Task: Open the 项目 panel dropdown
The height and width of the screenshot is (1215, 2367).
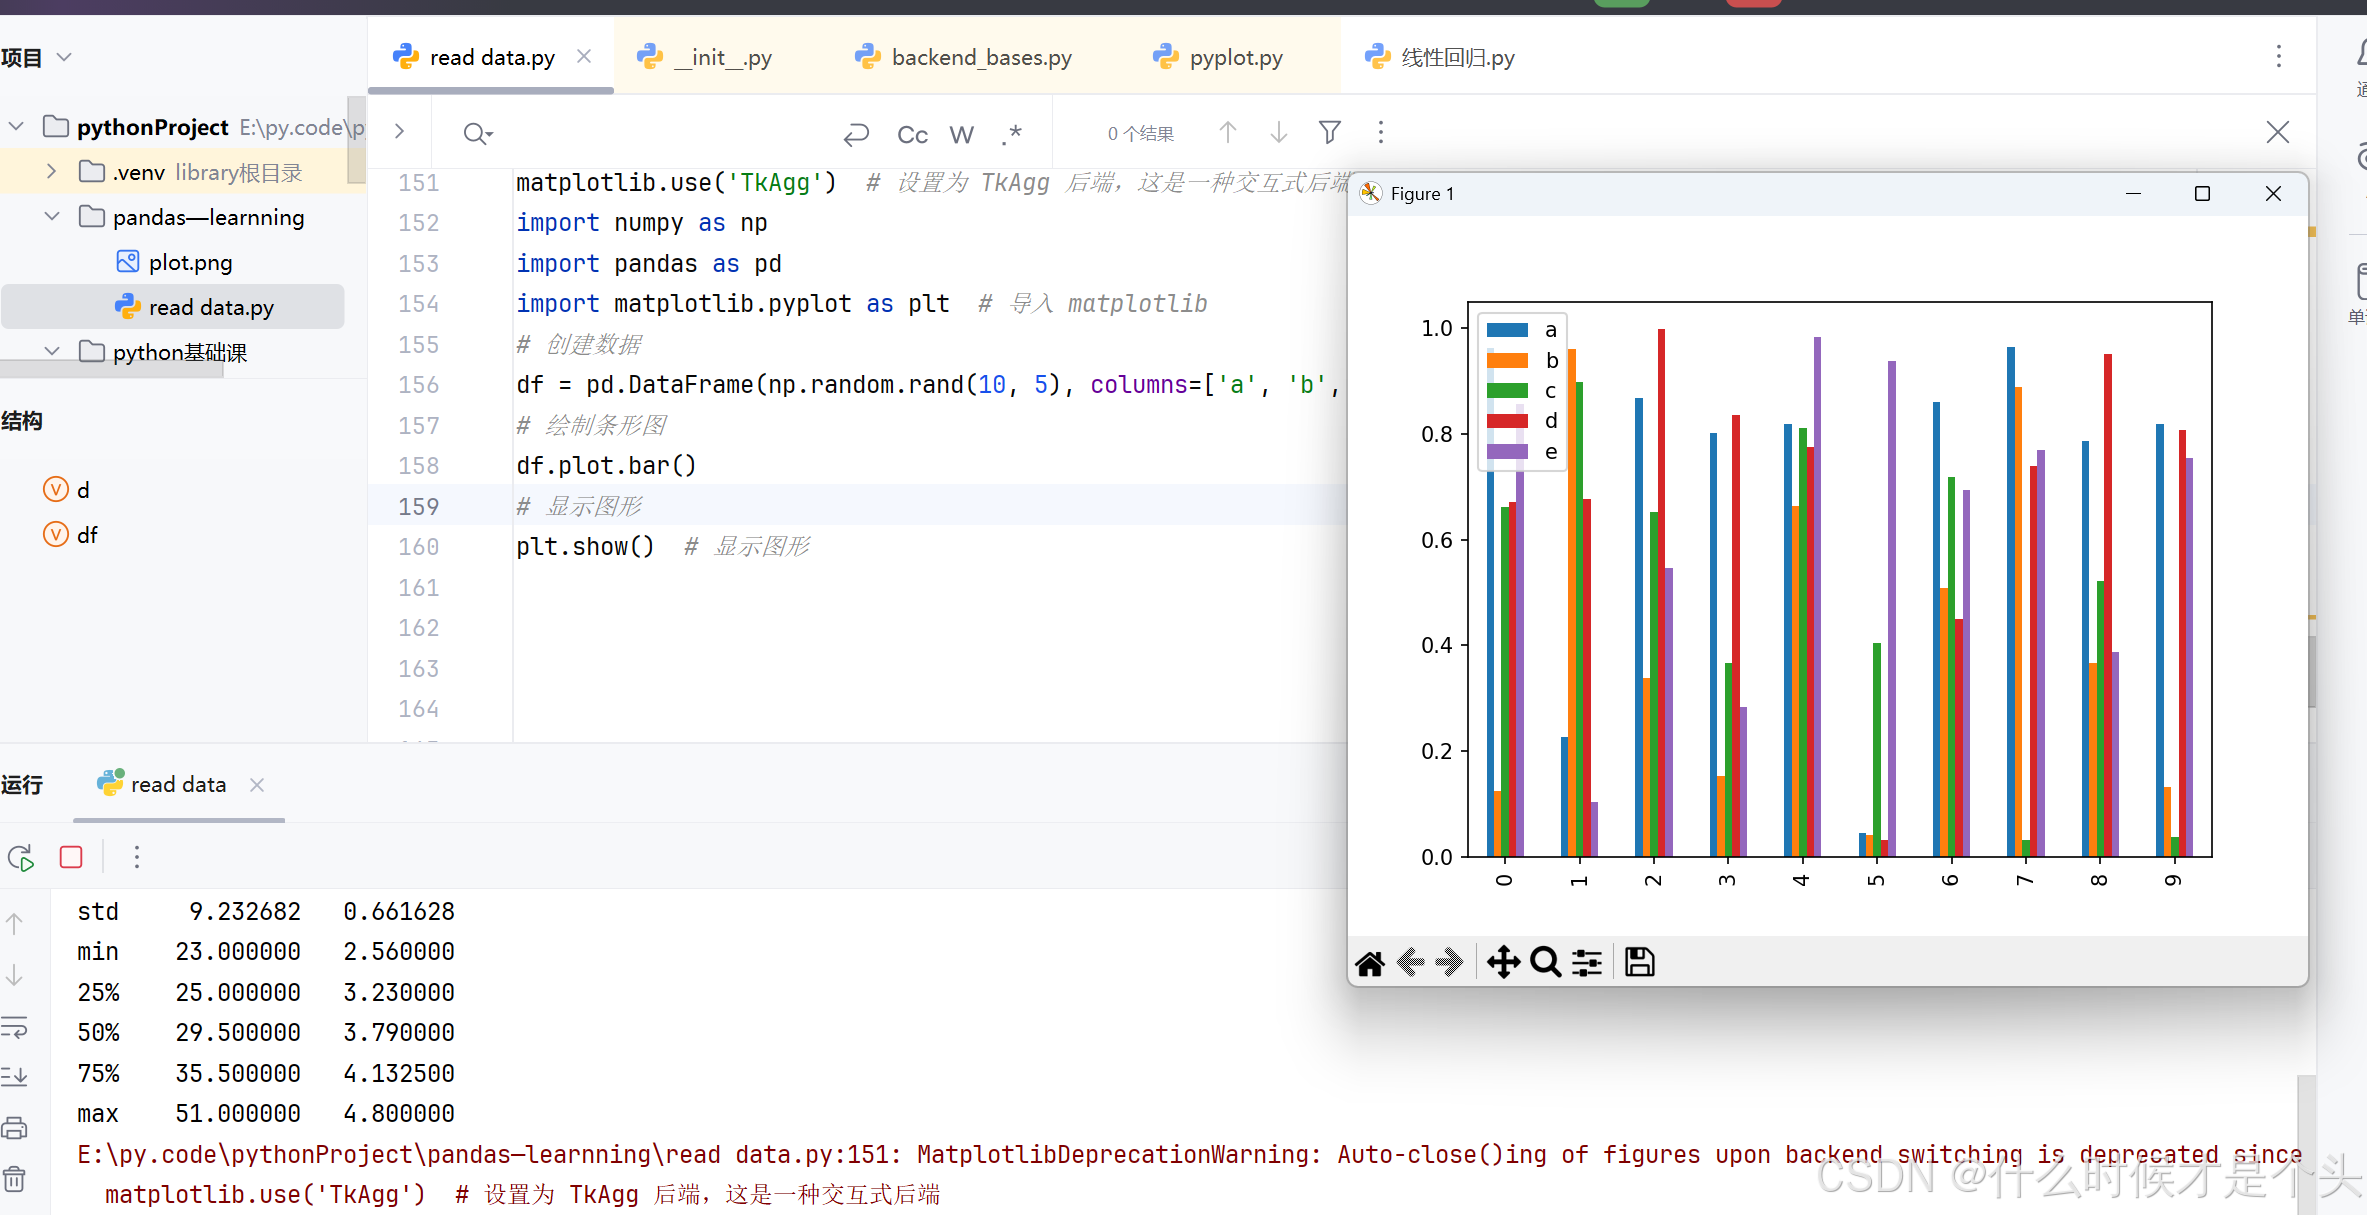Action: pyautogui.click(x=65, y=57)
